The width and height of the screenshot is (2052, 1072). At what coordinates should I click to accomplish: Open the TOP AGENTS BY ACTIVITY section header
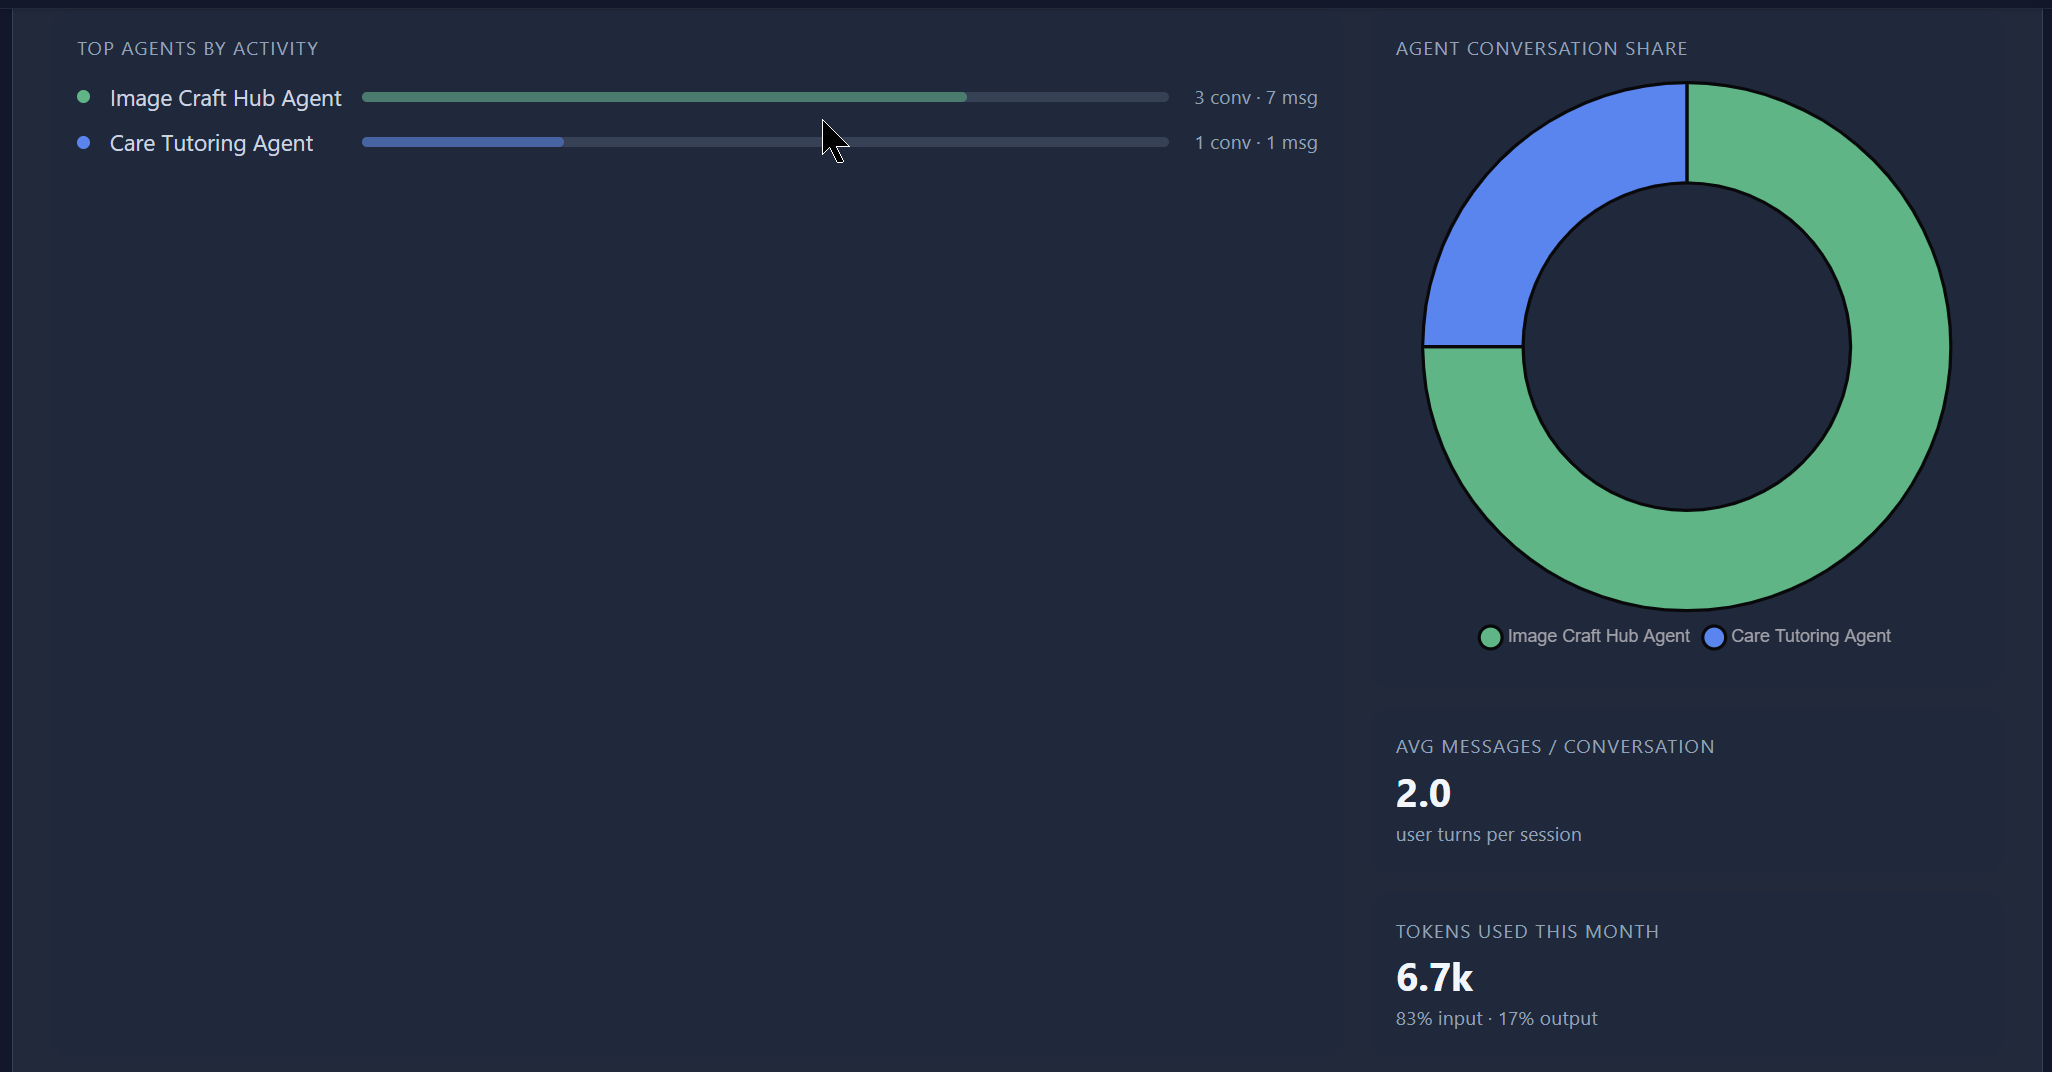[198, 48]
